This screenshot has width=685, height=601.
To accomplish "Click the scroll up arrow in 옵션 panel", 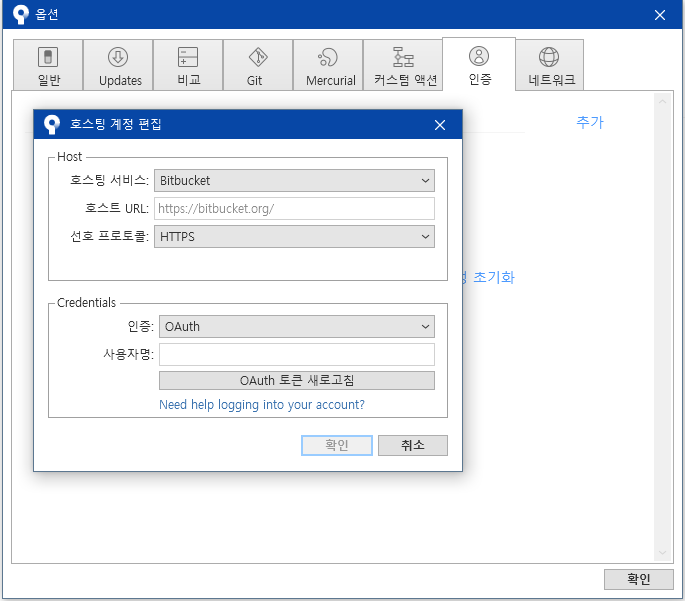I will tap(662, 102).
